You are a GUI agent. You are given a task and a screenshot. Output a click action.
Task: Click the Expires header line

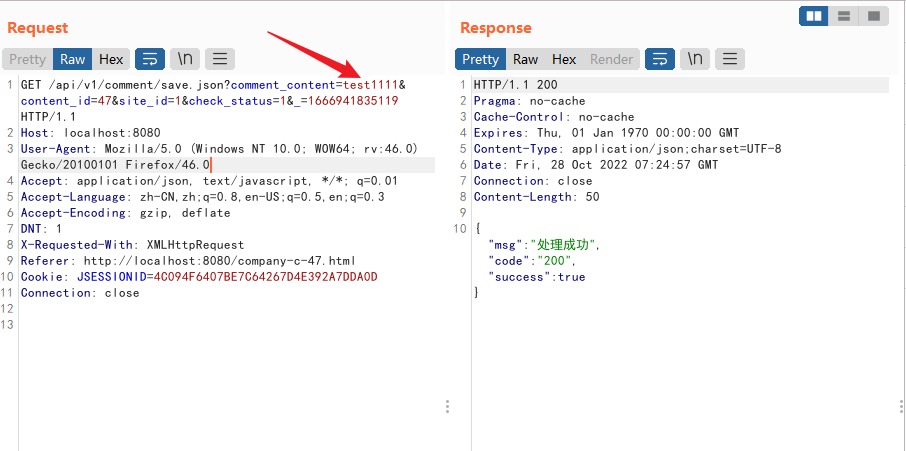click(606, 133)
